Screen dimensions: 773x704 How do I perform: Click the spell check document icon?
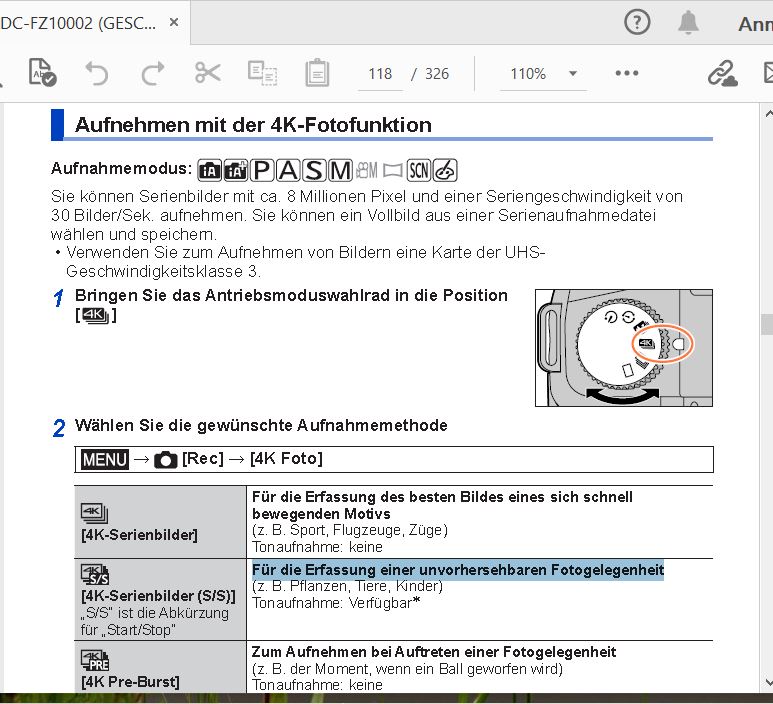click(42, 72)
